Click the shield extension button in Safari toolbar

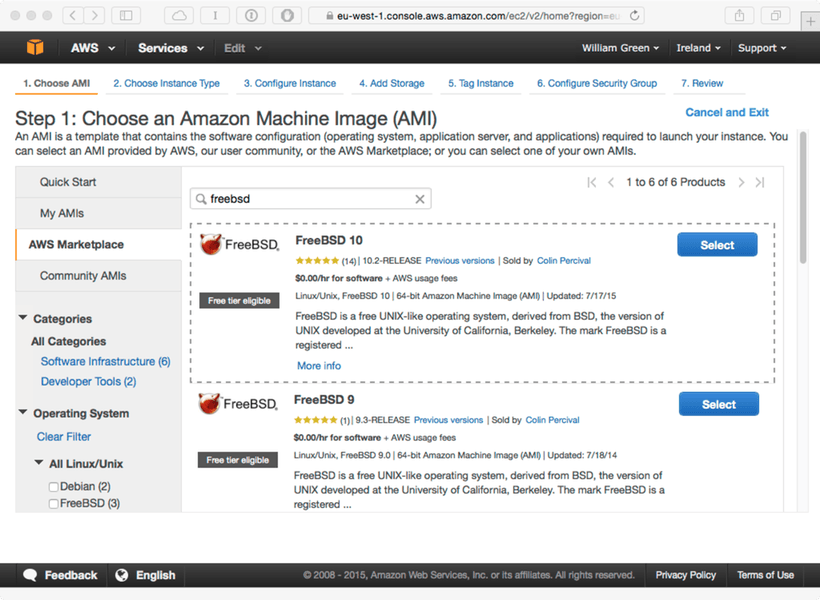point(287,15)
